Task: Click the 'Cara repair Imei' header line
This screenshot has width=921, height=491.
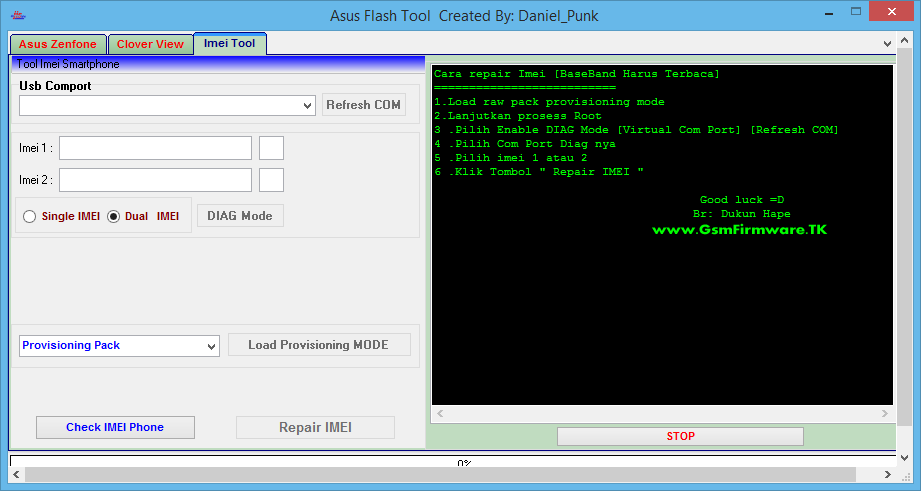Action: pos(576,74)
